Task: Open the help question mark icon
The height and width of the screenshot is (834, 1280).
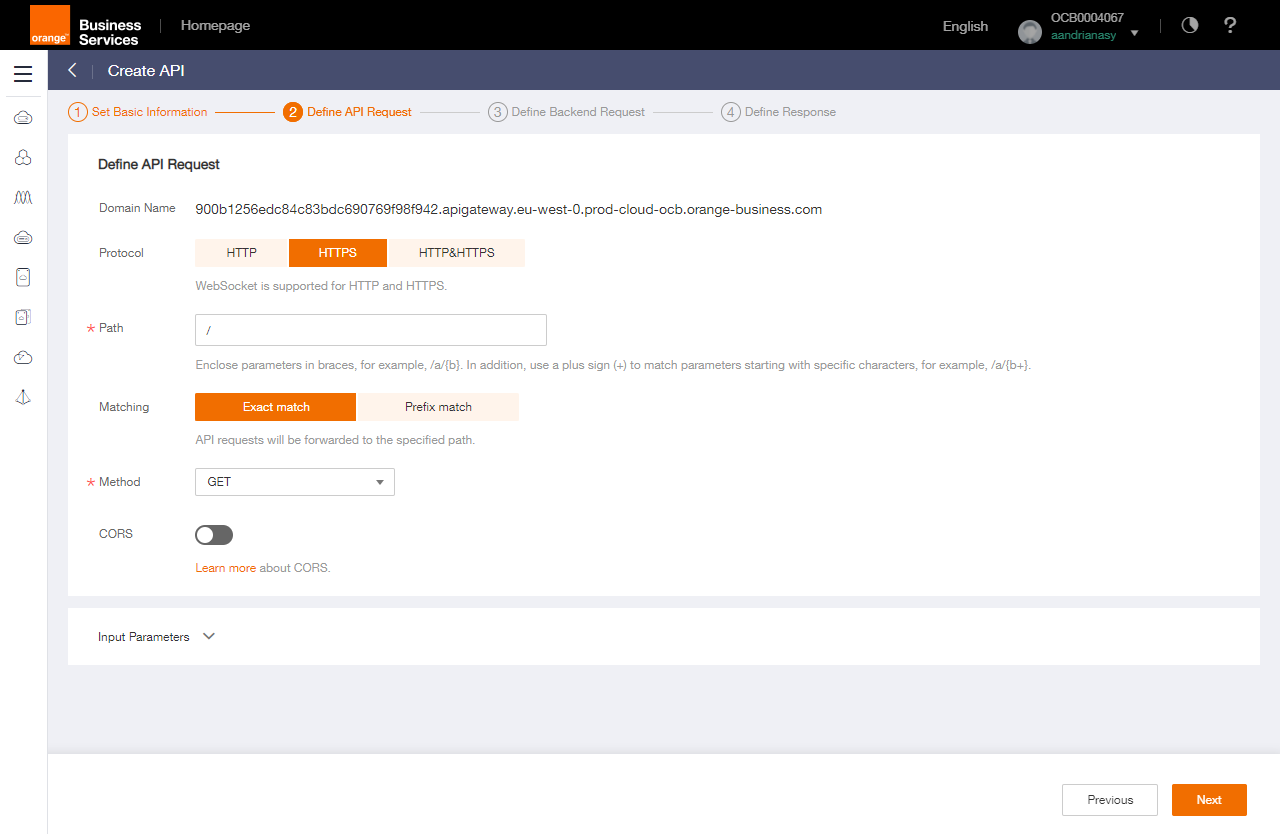Action: pyautogui.click(x=1230, y=26)
